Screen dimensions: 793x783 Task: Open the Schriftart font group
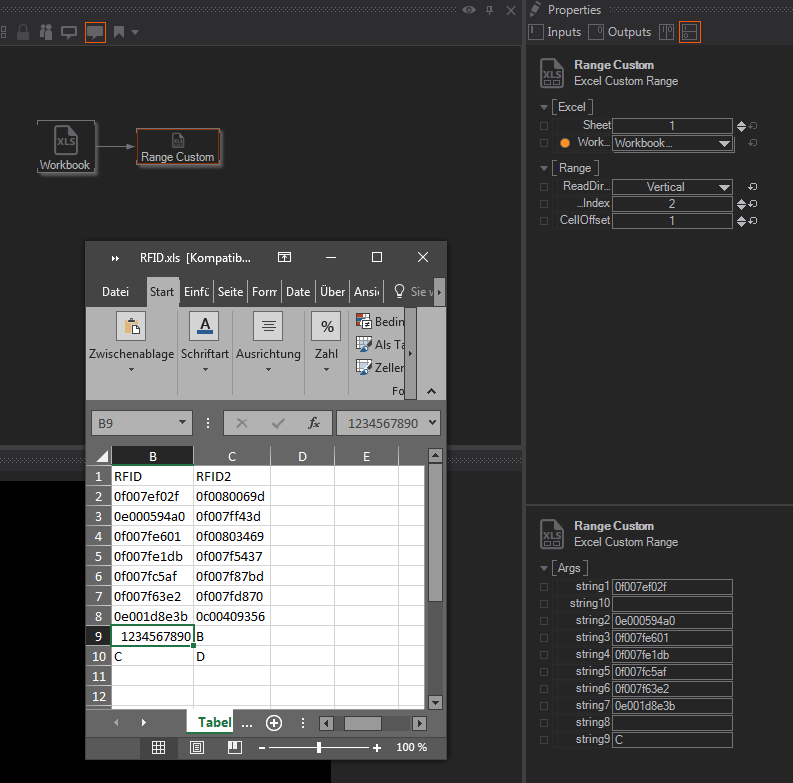(204, 342)
